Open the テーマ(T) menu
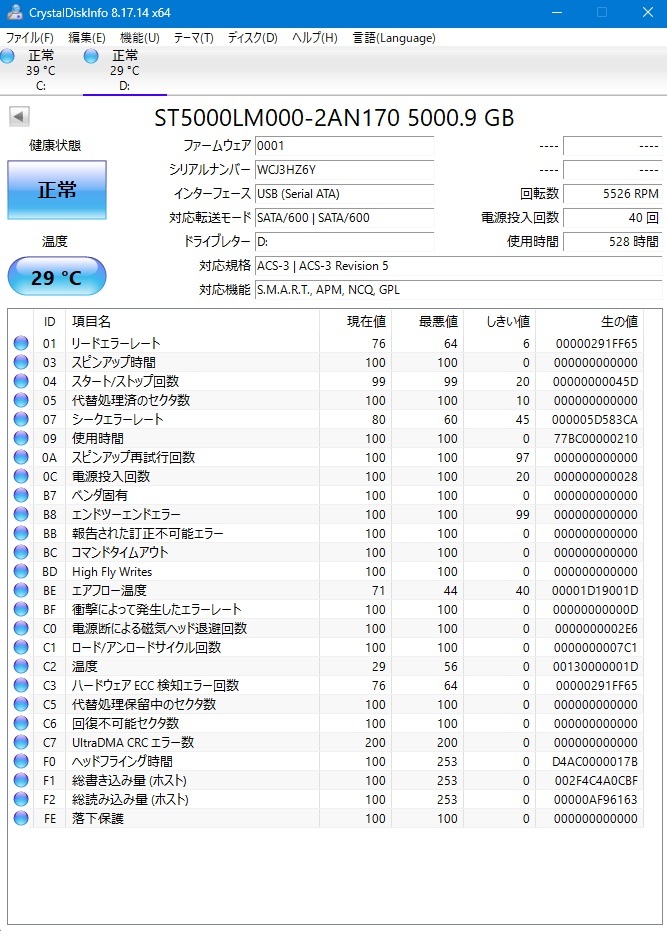This screenshot has width=667, height=931. pos(194,37)
